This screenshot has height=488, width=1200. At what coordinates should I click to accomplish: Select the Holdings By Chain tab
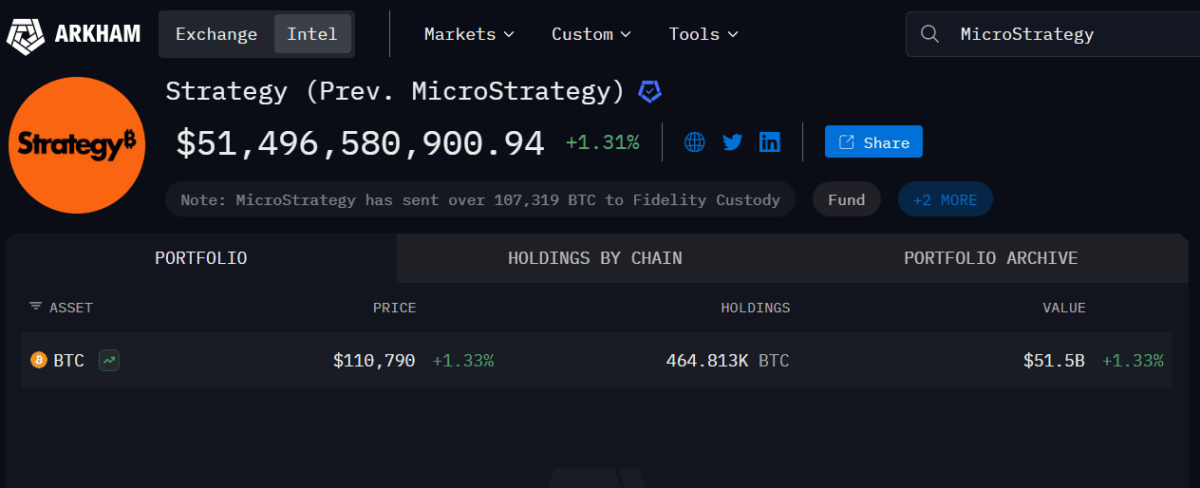click(x=595, y=258)
